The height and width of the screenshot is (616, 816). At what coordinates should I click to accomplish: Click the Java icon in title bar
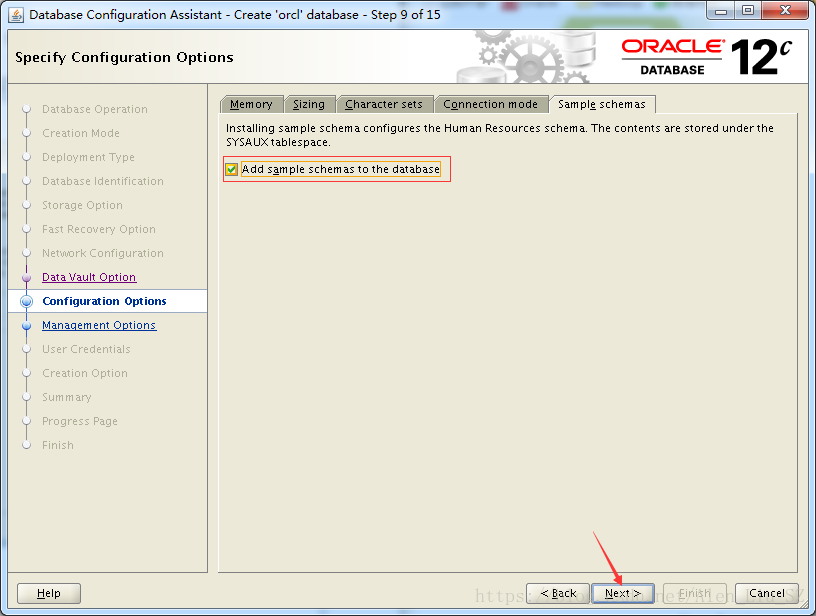16,15
